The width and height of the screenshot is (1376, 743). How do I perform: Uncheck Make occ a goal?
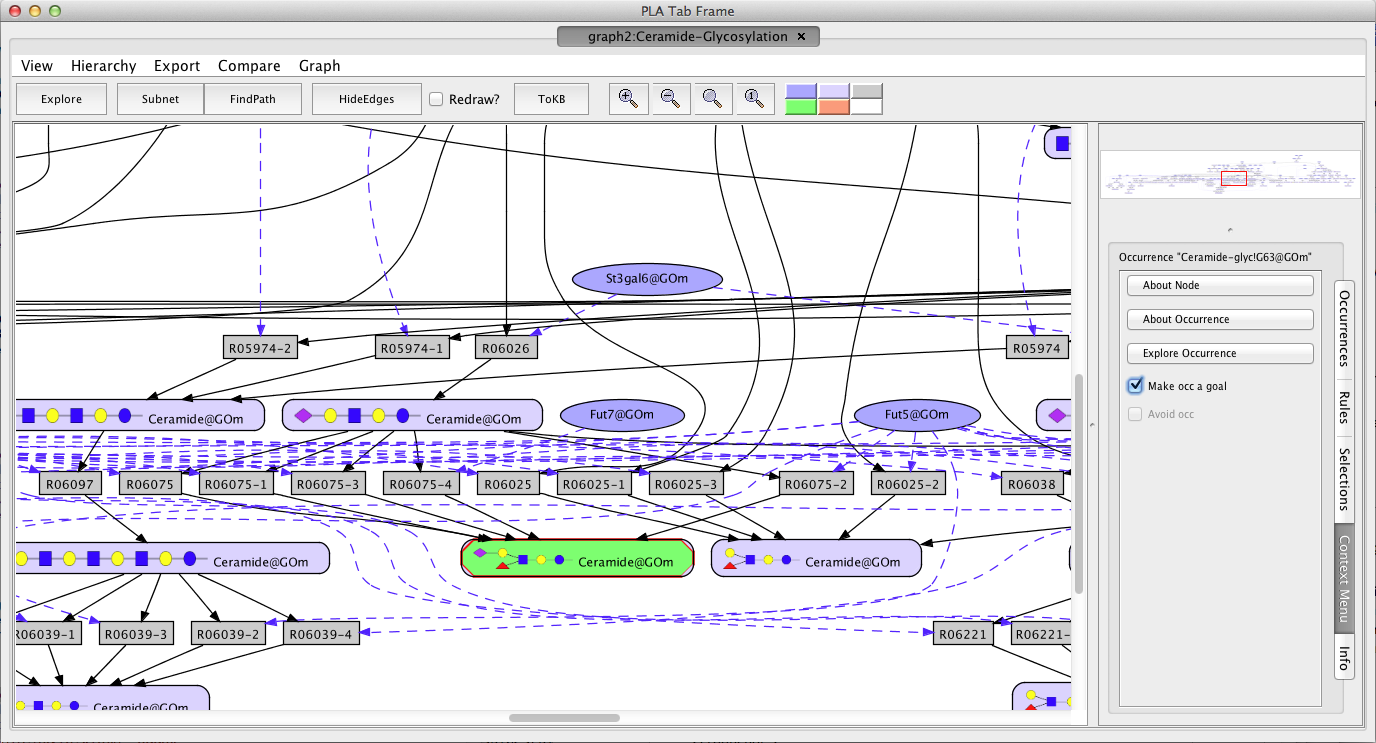[1135, 386]
